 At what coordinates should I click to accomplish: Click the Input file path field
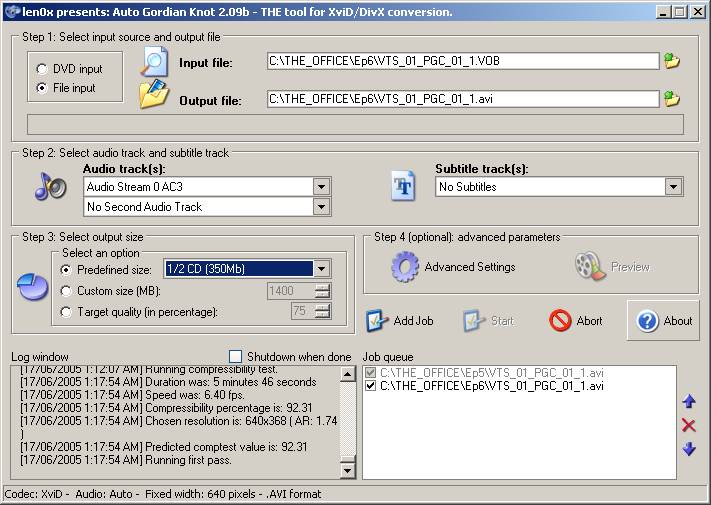463,61
